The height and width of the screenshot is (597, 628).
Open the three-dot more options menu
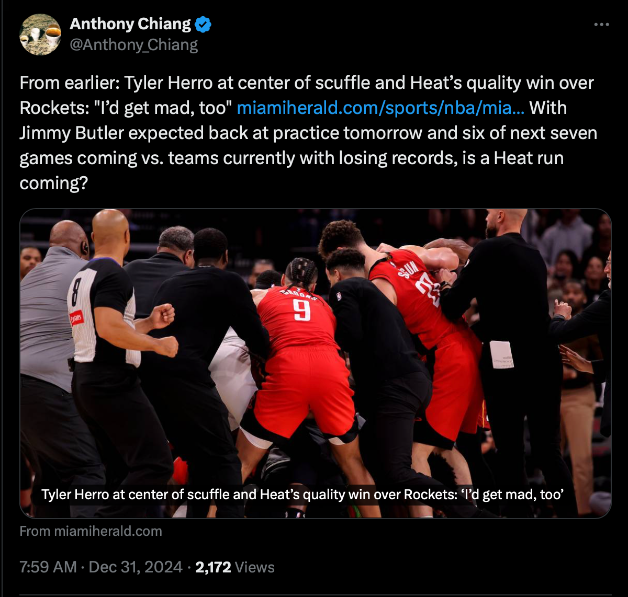point(601,24)
